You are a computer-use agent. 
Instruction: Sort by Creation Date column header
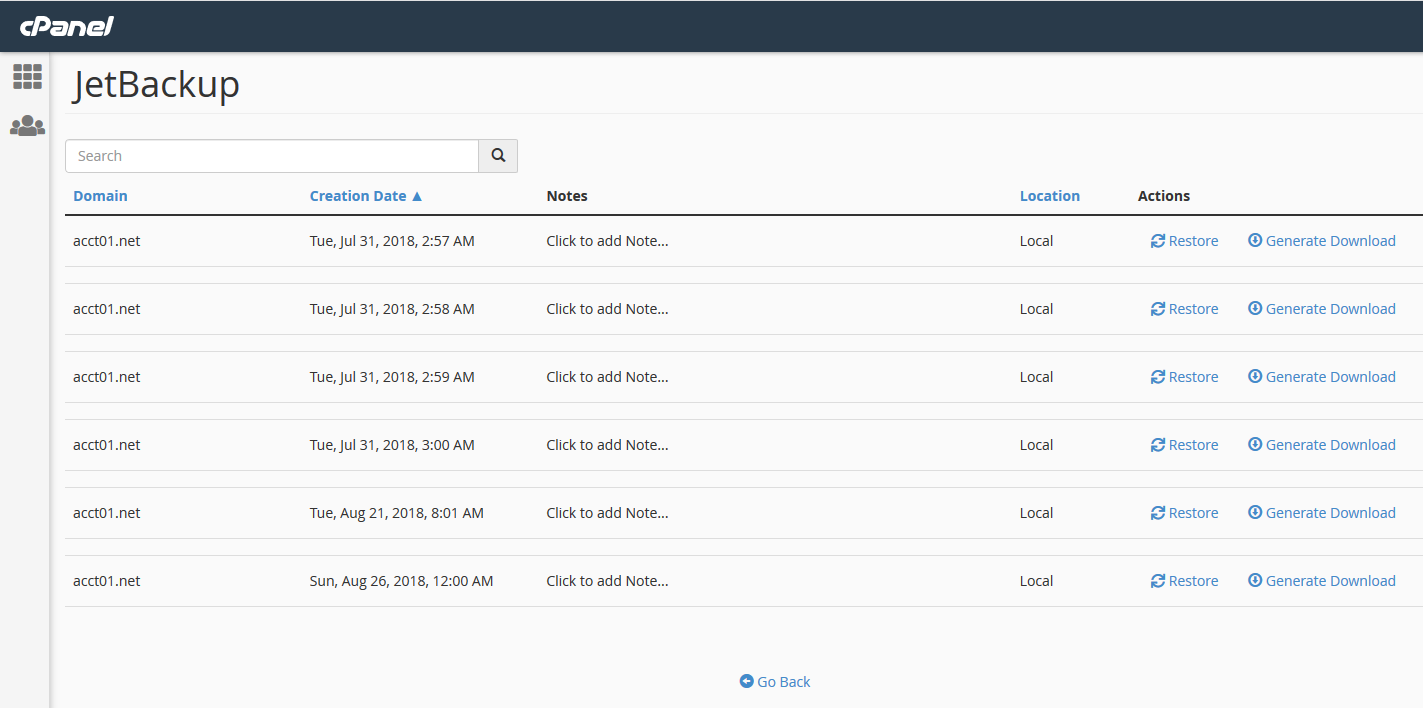pos(366,196)
